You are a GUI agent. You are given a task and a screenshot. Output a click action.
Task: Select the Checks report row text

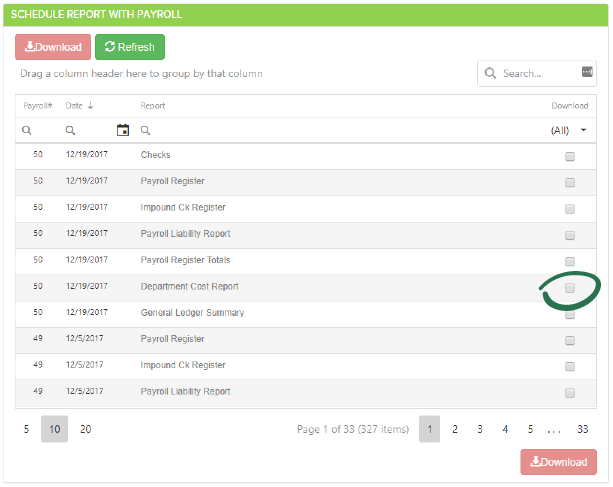(156, 155)
